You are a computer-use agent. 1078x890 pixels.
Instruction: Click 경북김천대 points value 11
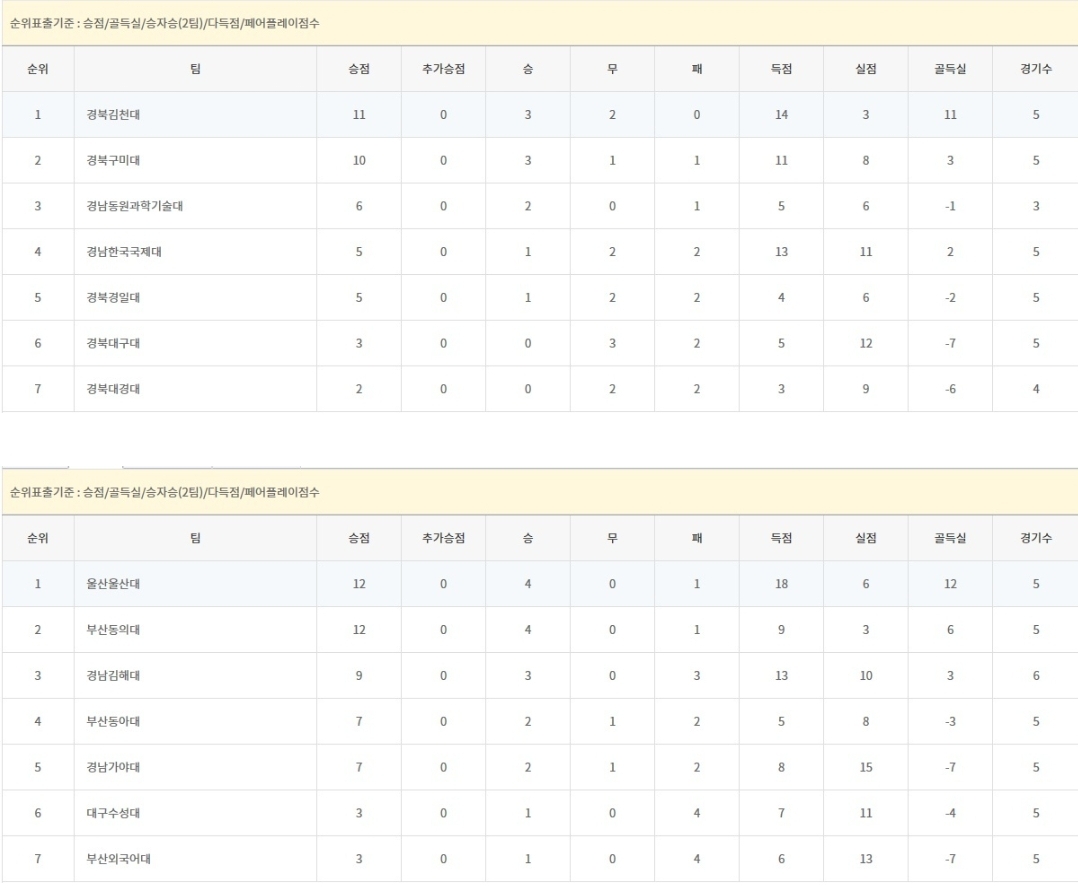coord(359,115)
